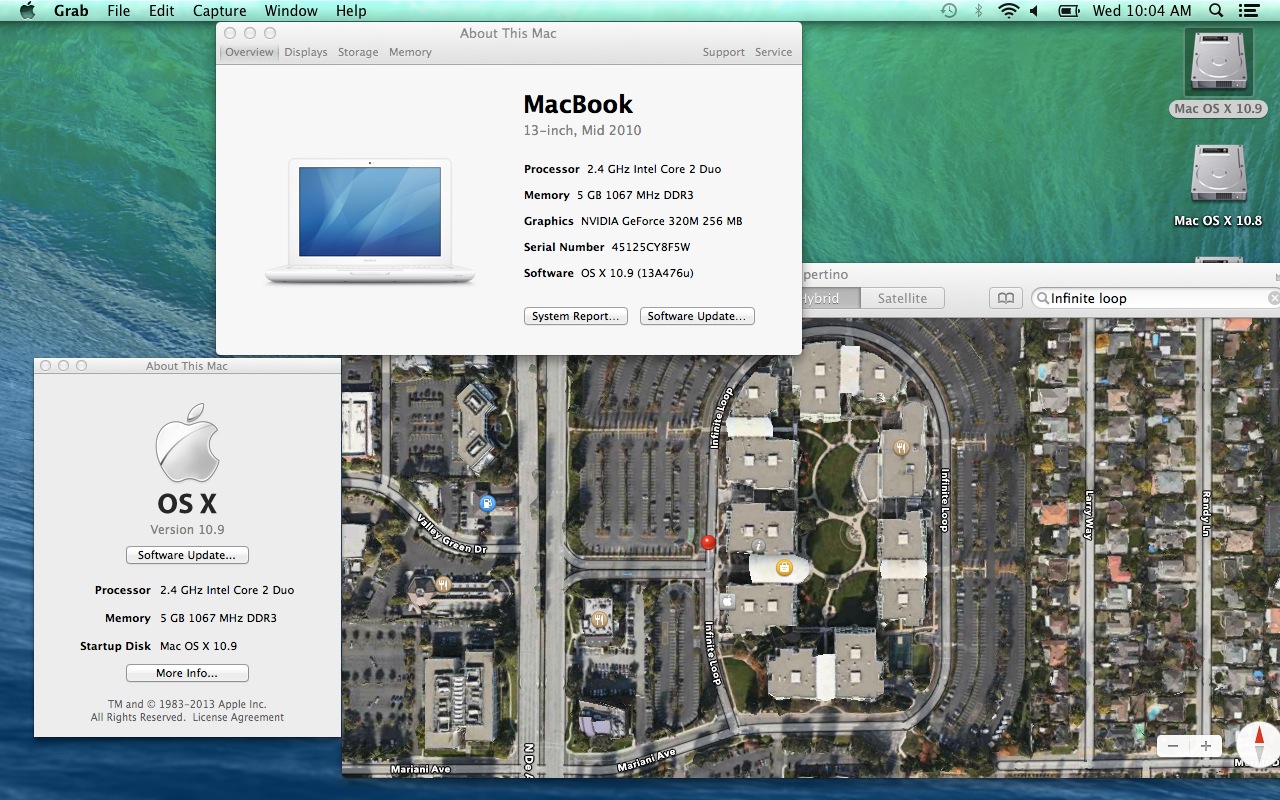1280x800 pixels.
Task: Open the Maps bookmarks book icon
Action: tap(1006, 298)
